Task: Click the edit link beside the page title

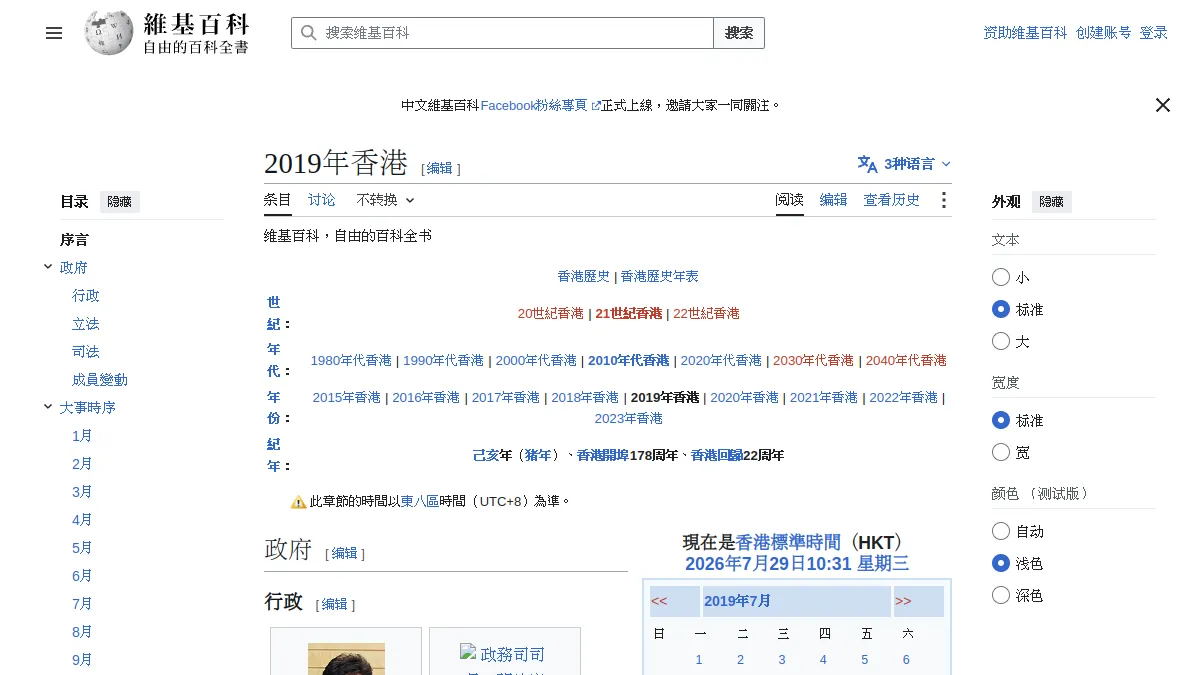Action: point(440,169)
